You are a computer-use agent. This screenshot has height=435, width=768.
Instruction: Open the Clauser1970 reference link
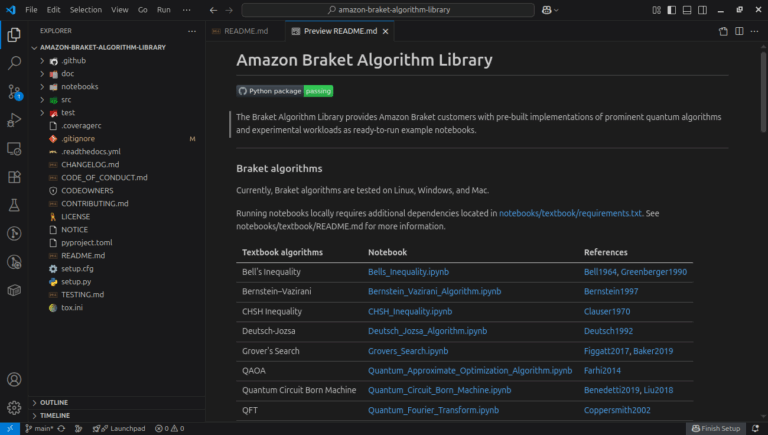607,312
